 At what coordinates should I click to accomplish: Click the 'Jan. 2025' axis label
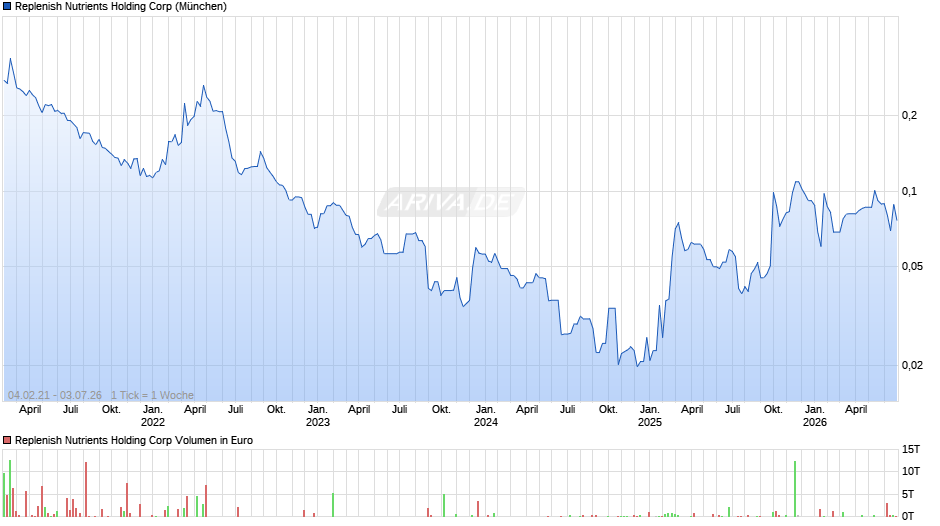[650, 416]
